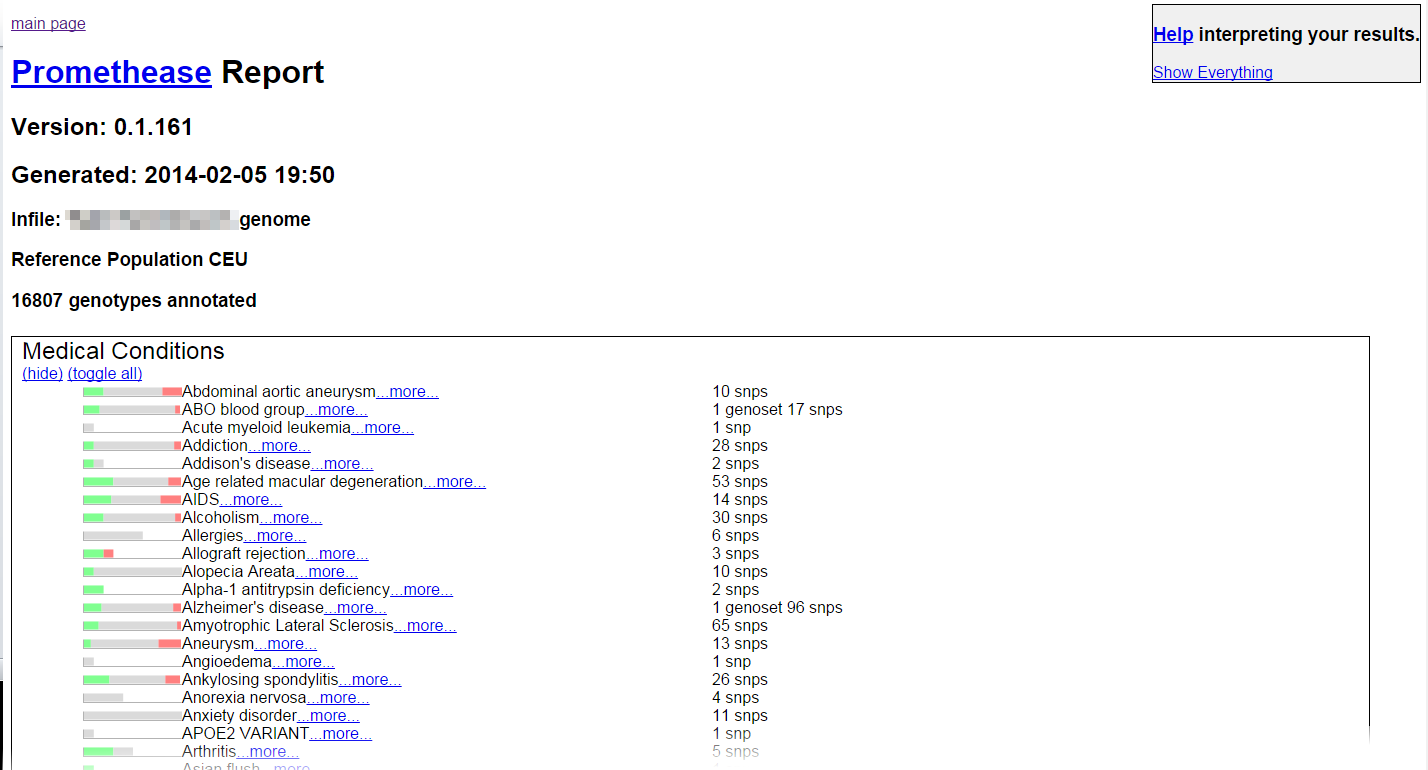The width and height of the screenshot is (1428, 770).
Task: Click the Ankylosing spondylitis condition name
Action: (260, 680)
